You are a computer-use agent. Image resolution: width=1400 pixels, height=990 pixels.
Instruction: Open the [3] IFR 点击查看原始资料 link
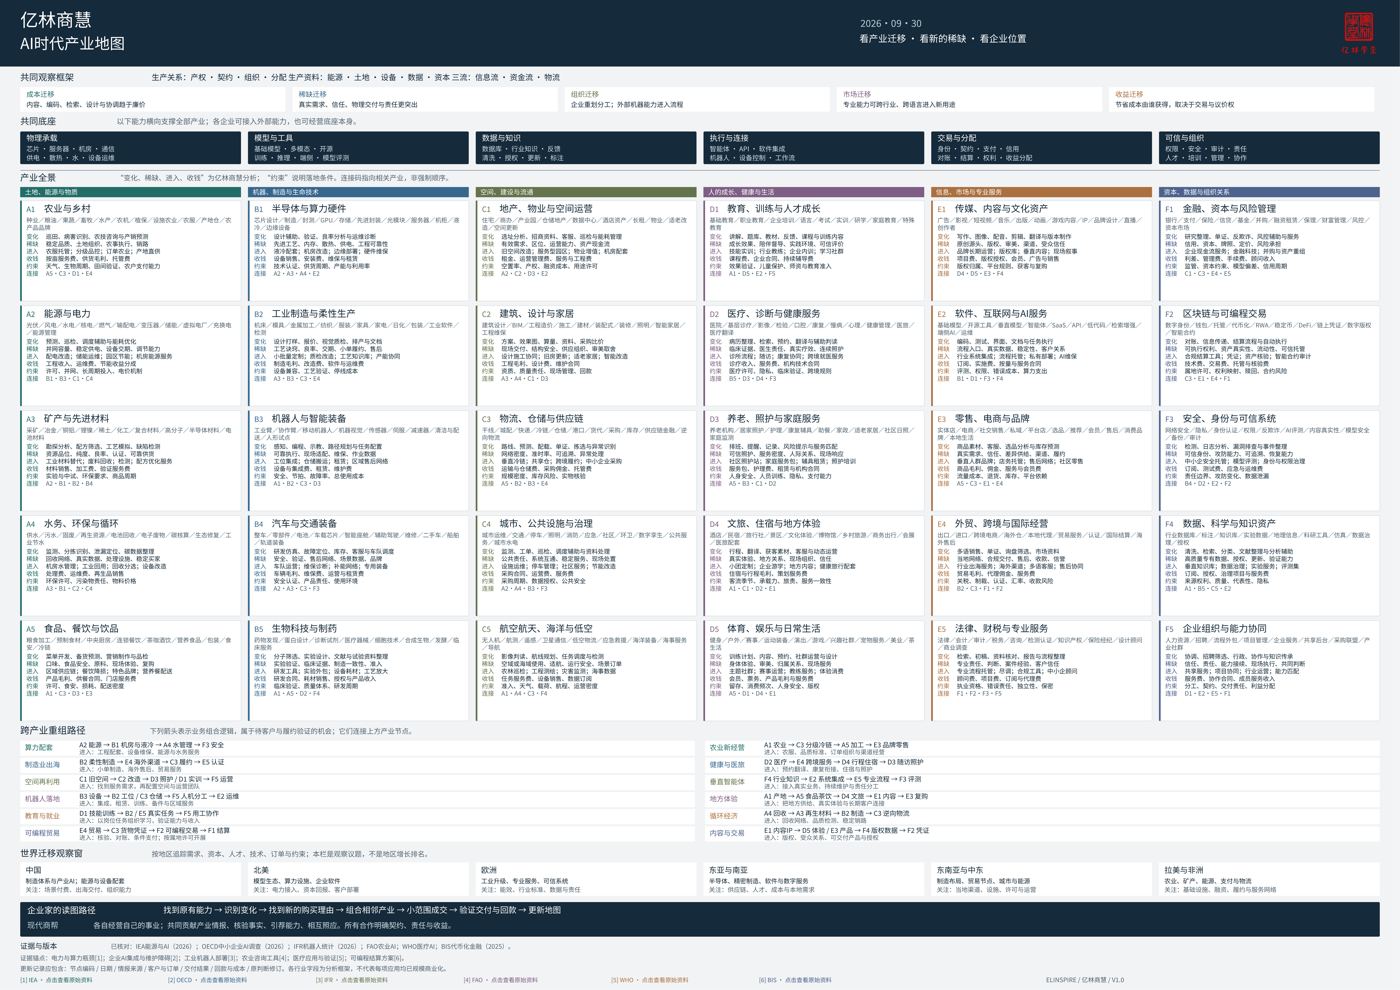[352, 980]
